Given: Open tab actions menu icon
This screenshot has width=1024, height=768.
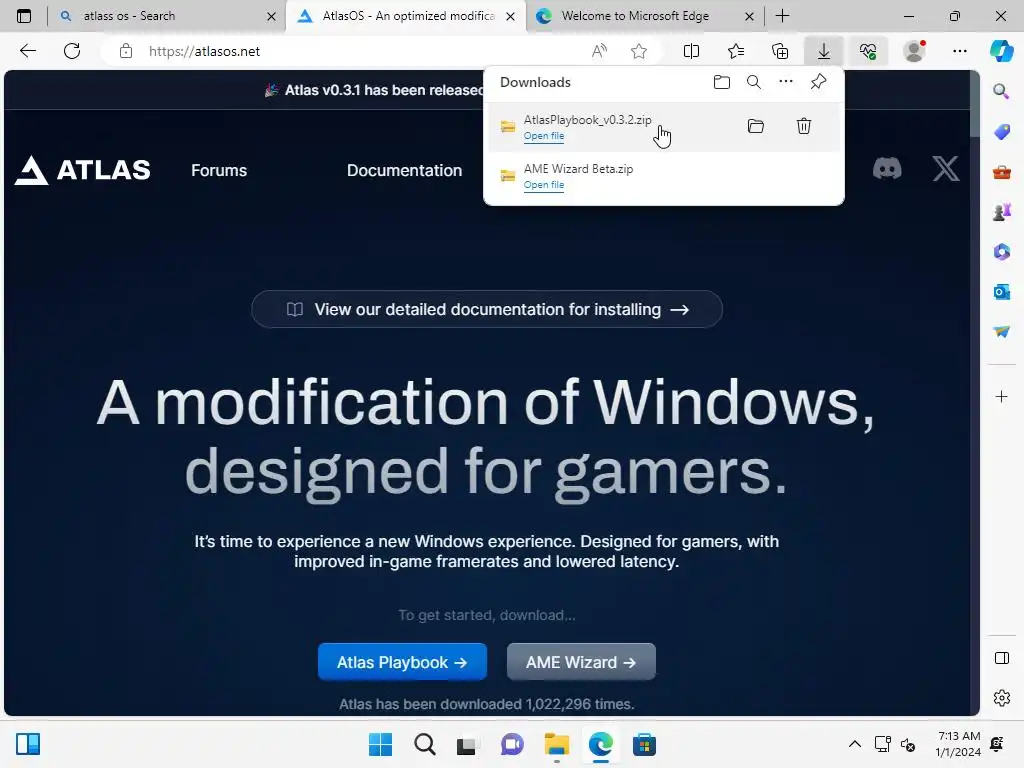Looking at the screenshot, I should click(x=24, y=16).
